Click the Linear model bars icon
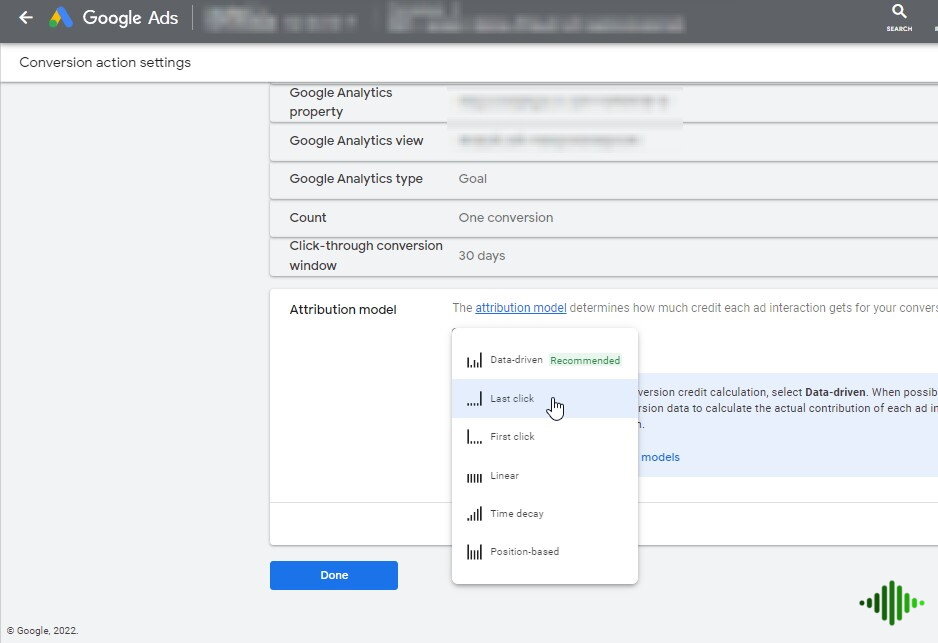 [474, 476]
